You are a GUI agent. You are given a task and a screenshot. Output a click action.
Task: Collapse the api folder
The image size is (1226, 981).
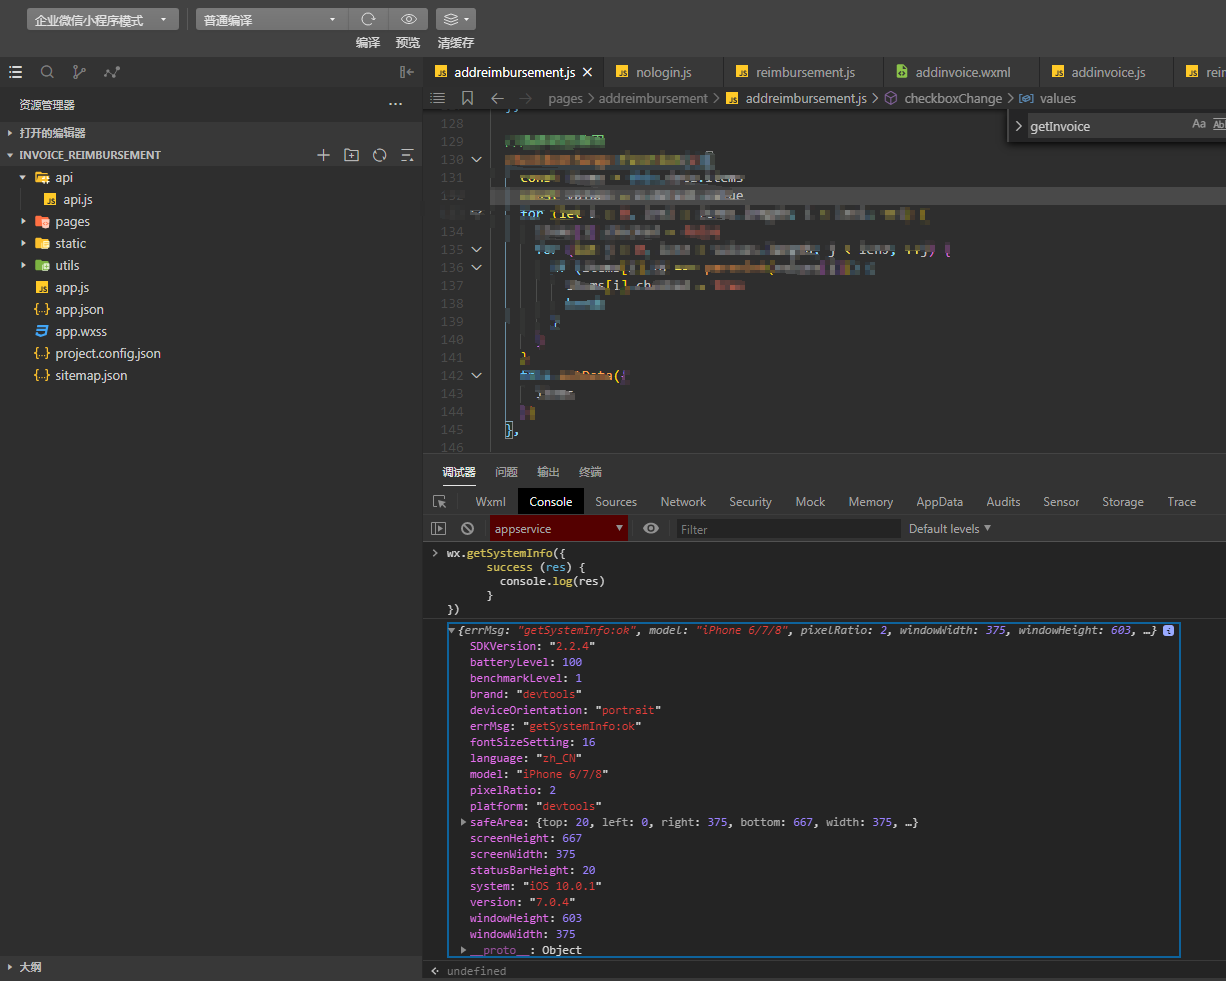[22, 177]
